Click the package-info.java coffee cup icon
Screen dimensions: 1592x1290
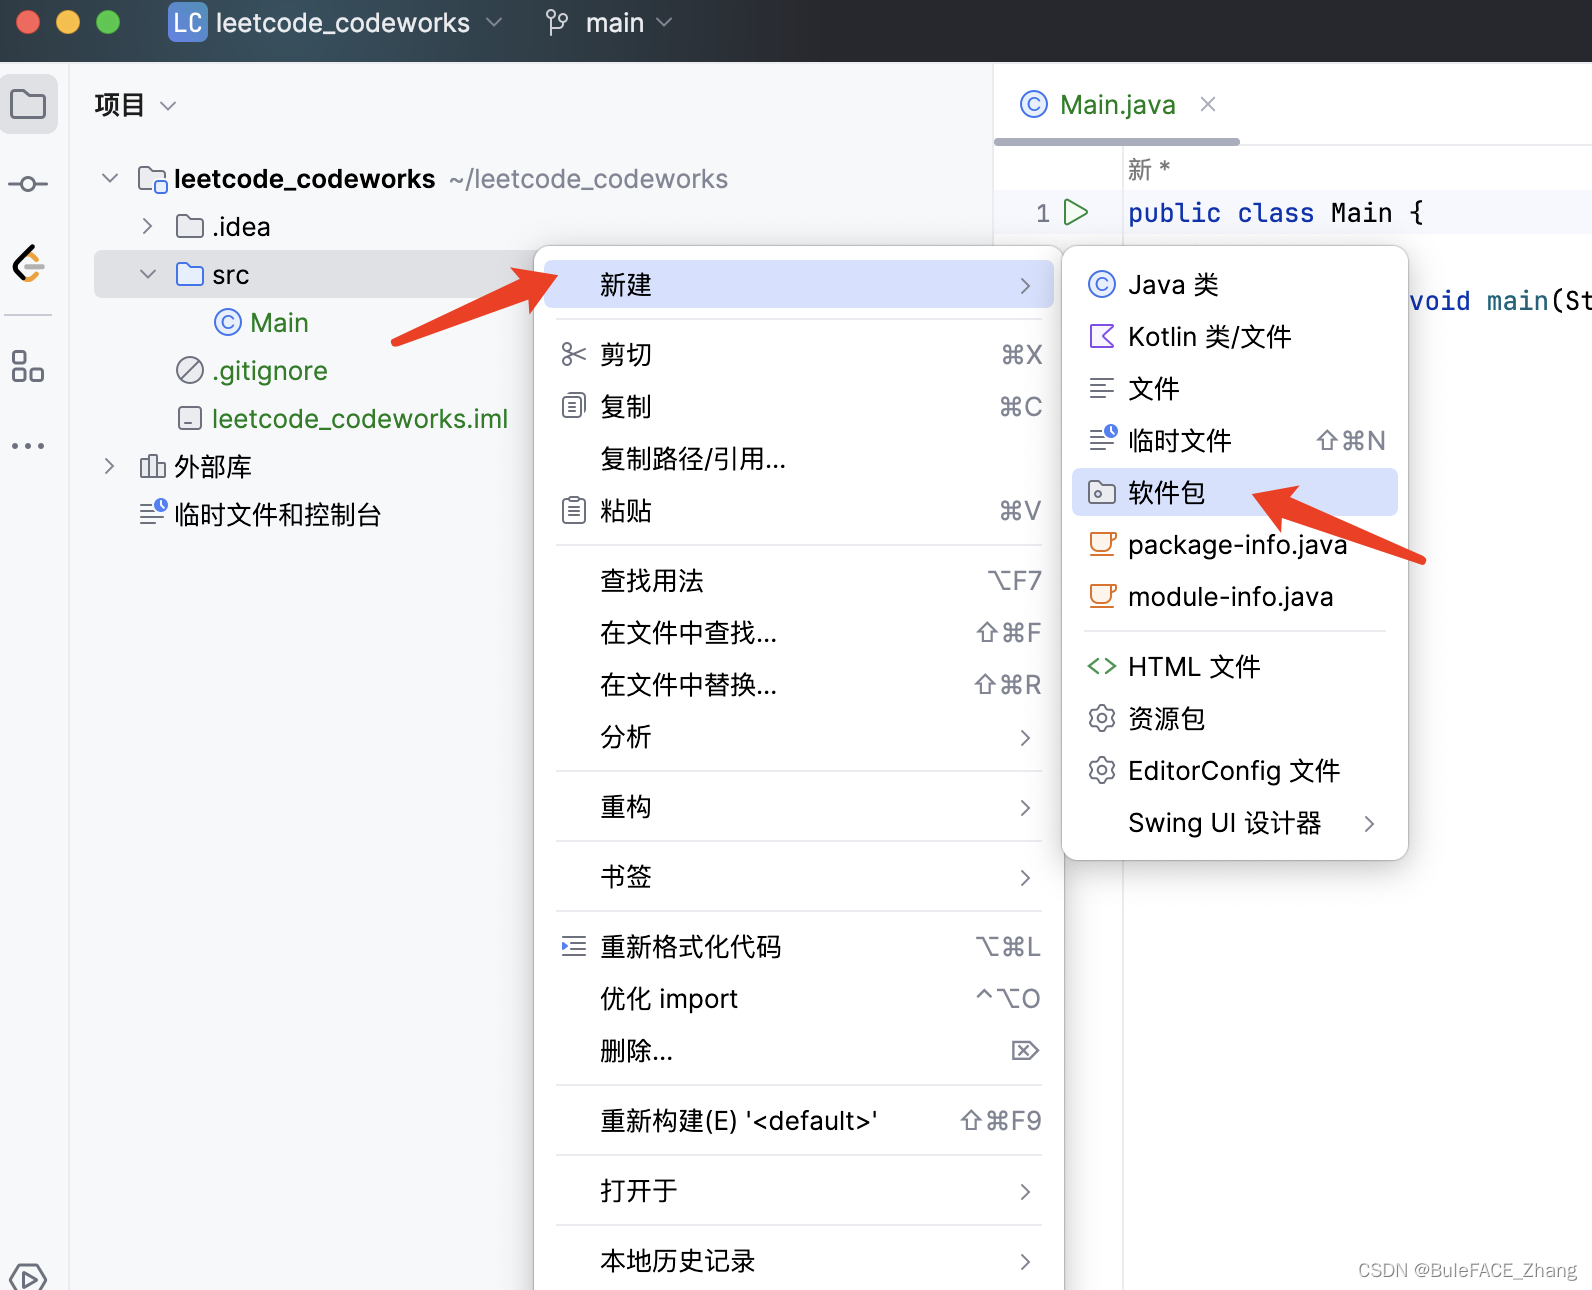pyautogui.click(x=1102, y=544)
